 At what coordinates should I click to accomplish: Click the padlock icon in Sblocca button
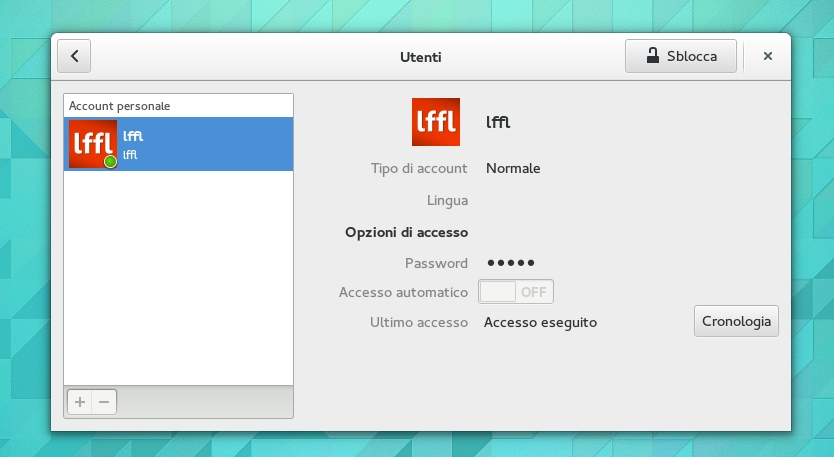click(652, 56)
